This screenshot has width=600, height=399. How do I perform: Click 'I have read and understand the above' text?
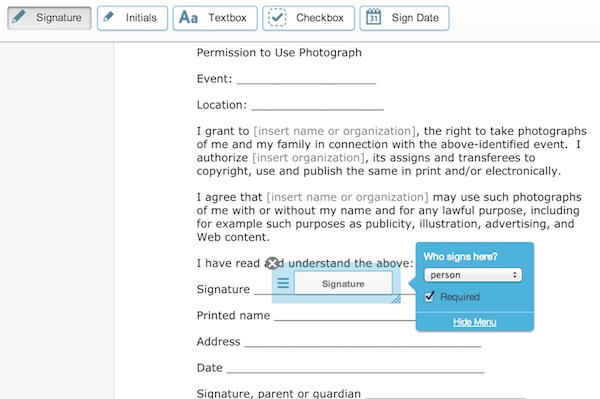click(x=305, y=264)
